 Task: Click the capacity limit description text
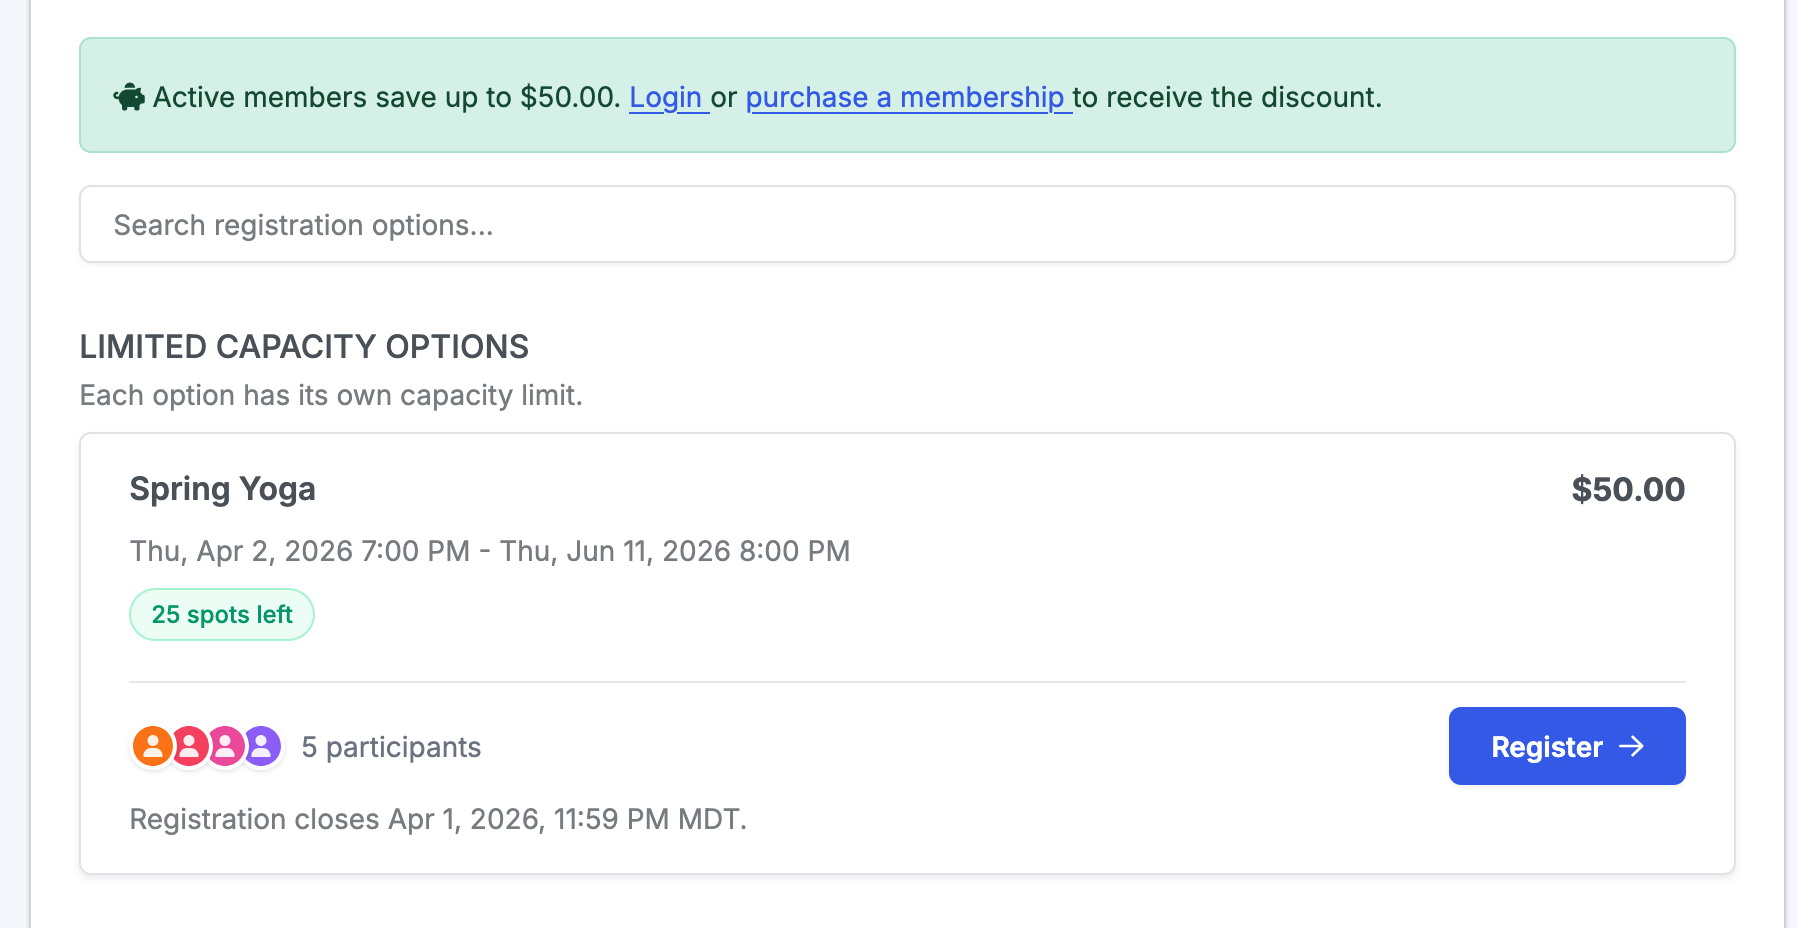click(331, 395)
